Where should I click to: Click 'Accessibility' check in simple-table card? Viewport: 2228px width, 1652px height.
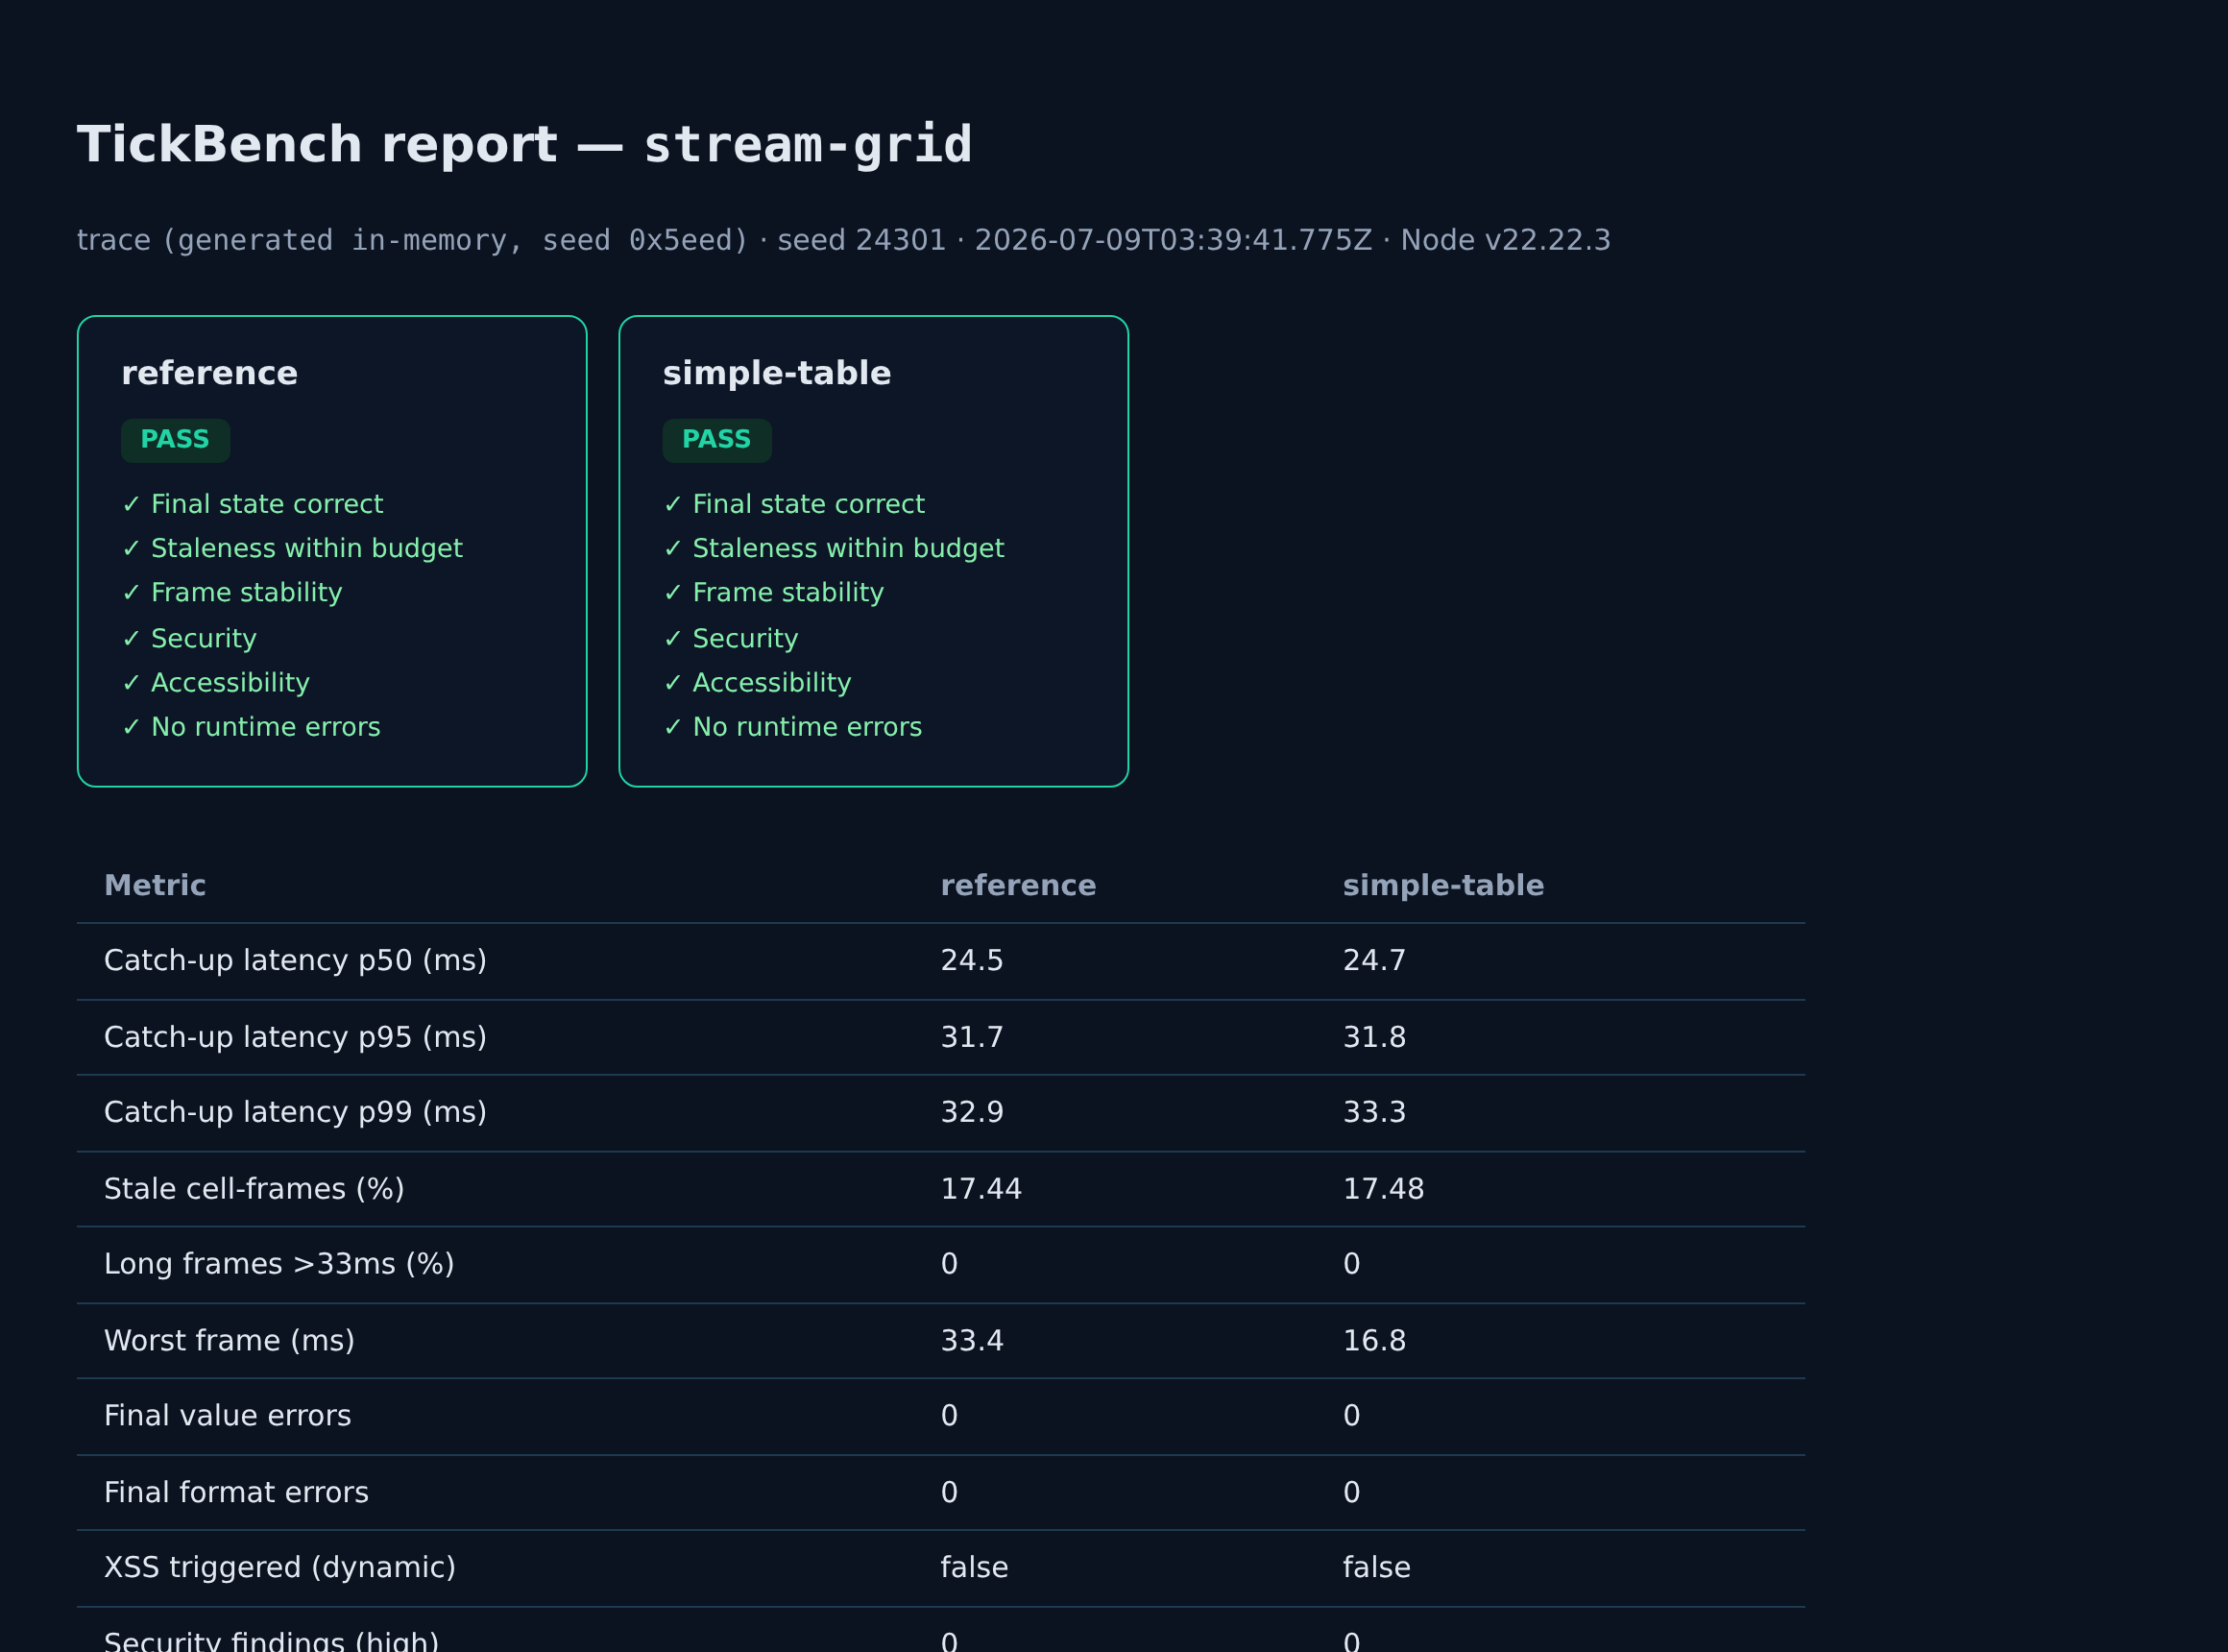[757, 682]
